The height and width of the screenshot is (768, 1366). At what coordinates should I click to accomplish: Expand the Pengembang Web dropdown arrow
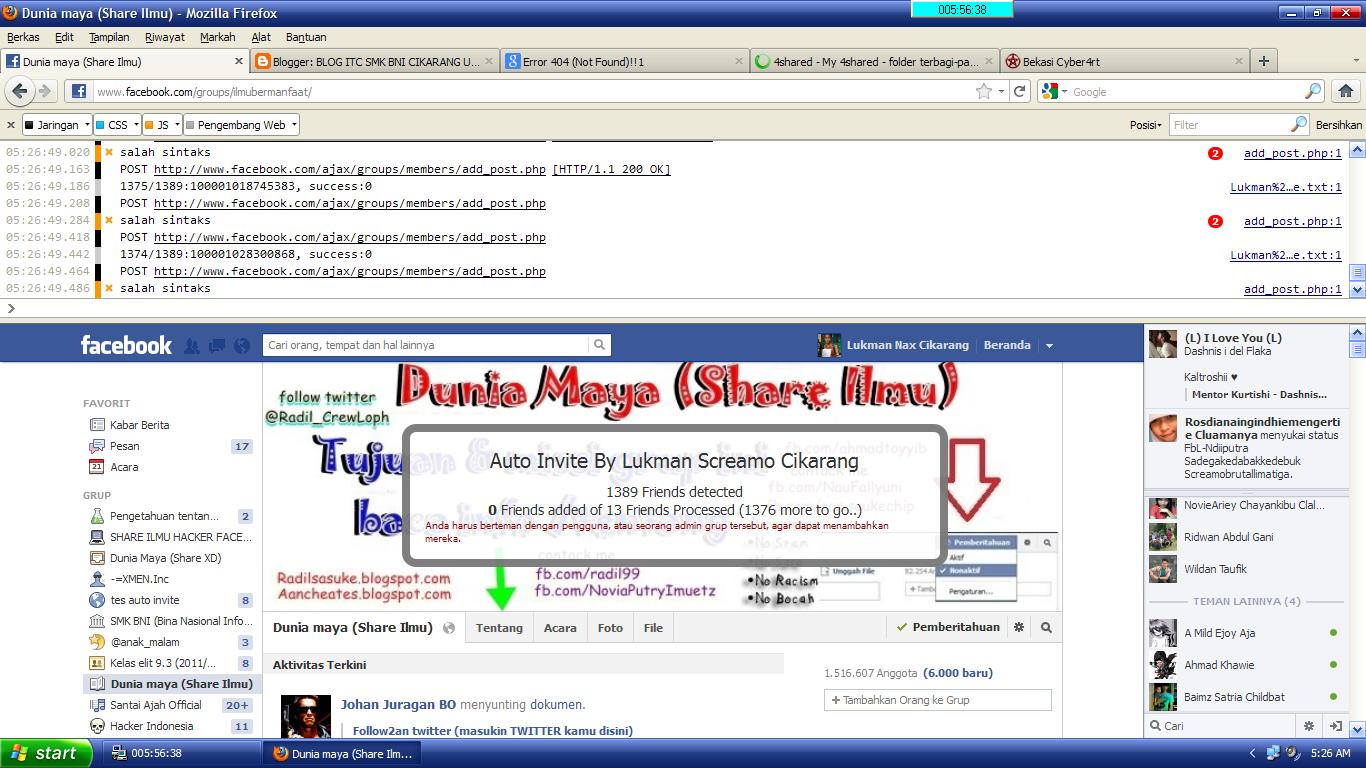point(293,125)
